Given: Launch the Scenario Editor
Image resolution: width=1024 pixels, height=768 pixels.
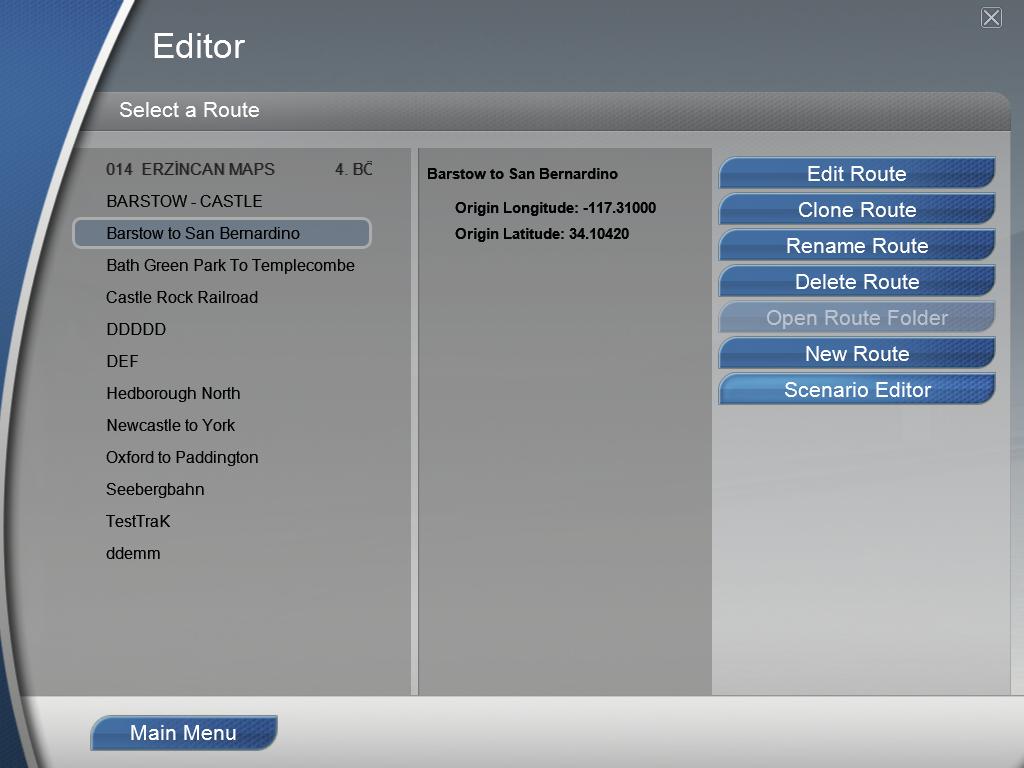Looking at the screenshot, I should click(857, 389).
